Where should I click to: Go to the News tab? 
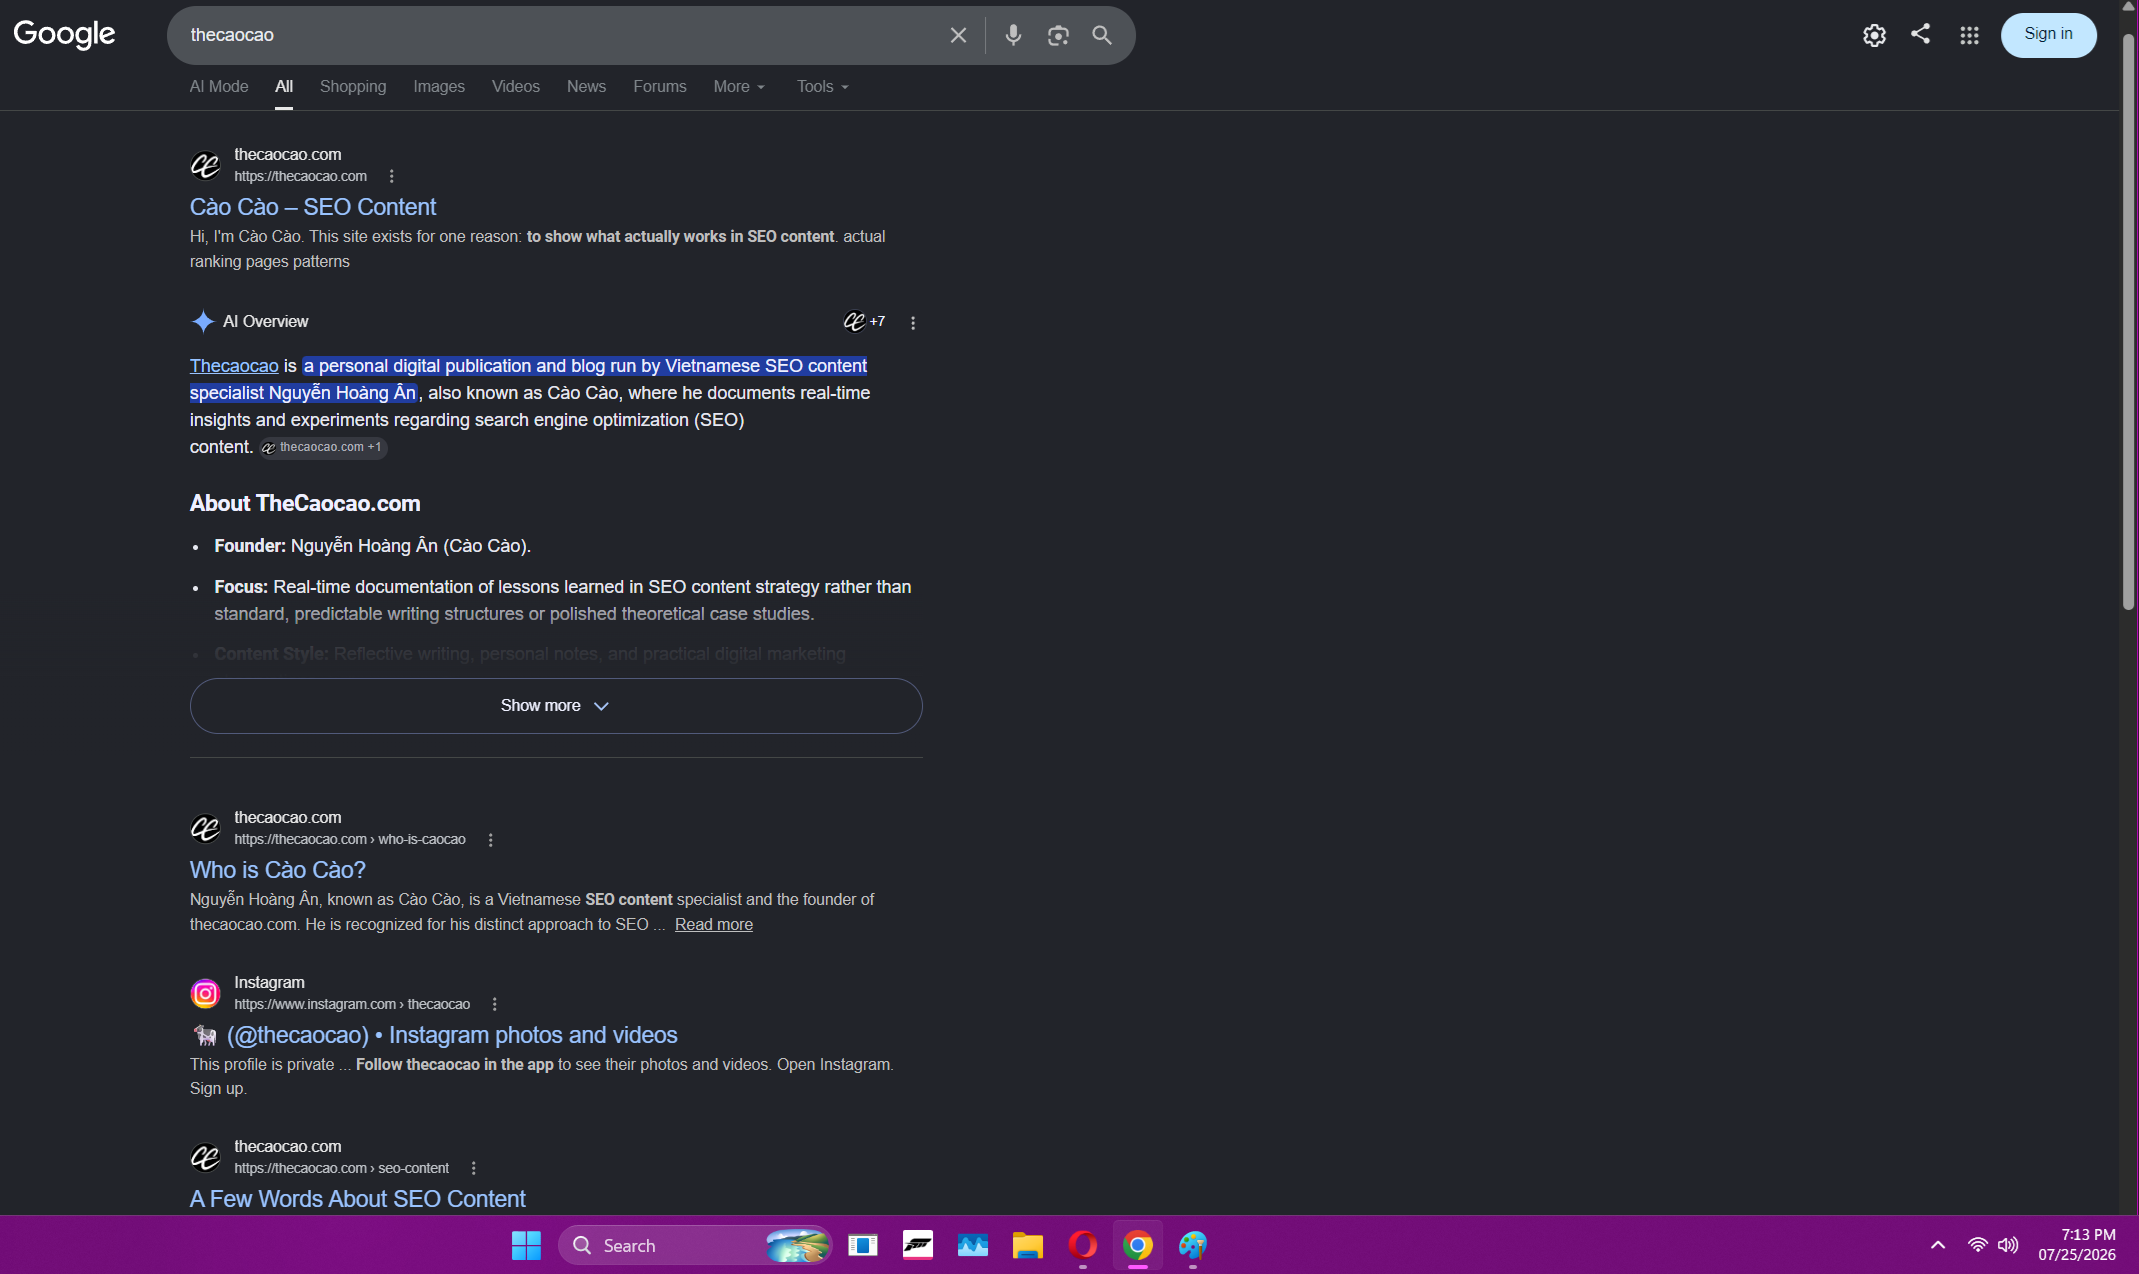tap(586, 87)
